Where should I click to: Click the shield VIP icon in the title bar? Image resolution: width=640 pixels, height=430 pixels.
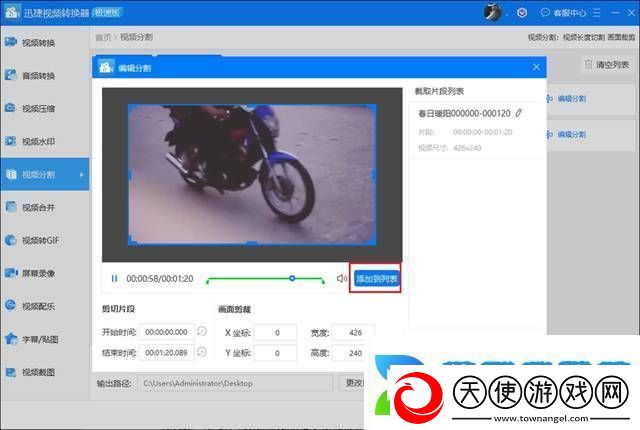522,13
